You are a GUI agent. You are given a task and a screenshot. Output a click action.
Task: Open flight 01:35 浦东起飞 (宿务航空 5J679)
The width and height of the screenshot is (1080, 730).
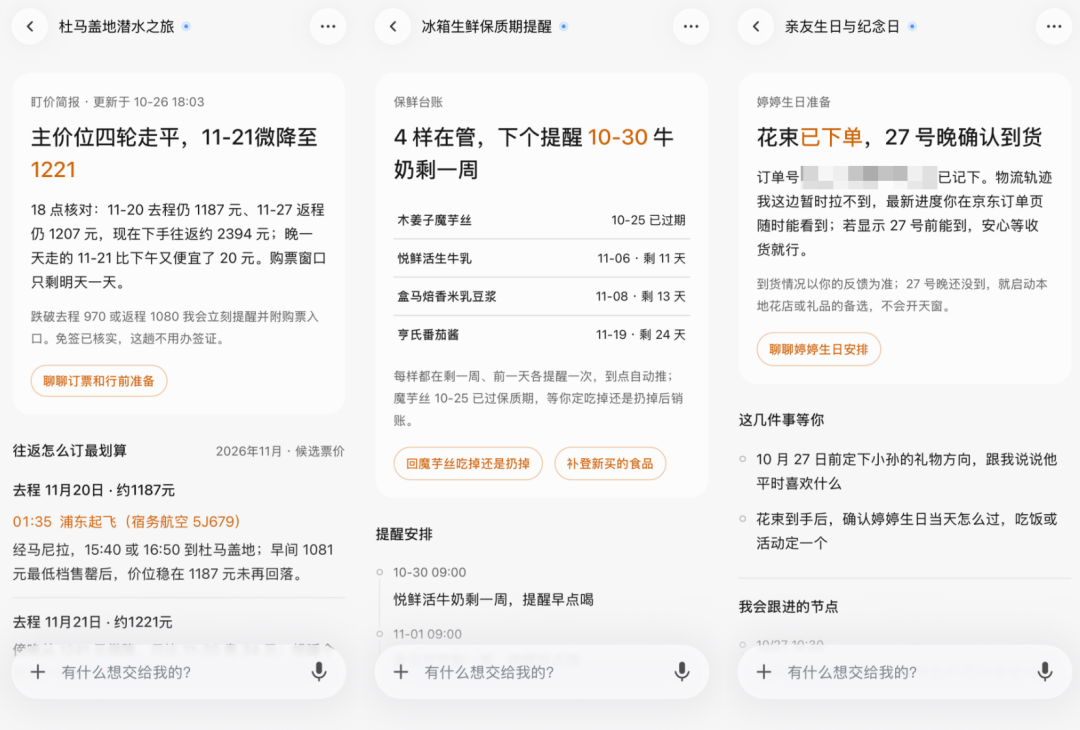tap(126, 521)
